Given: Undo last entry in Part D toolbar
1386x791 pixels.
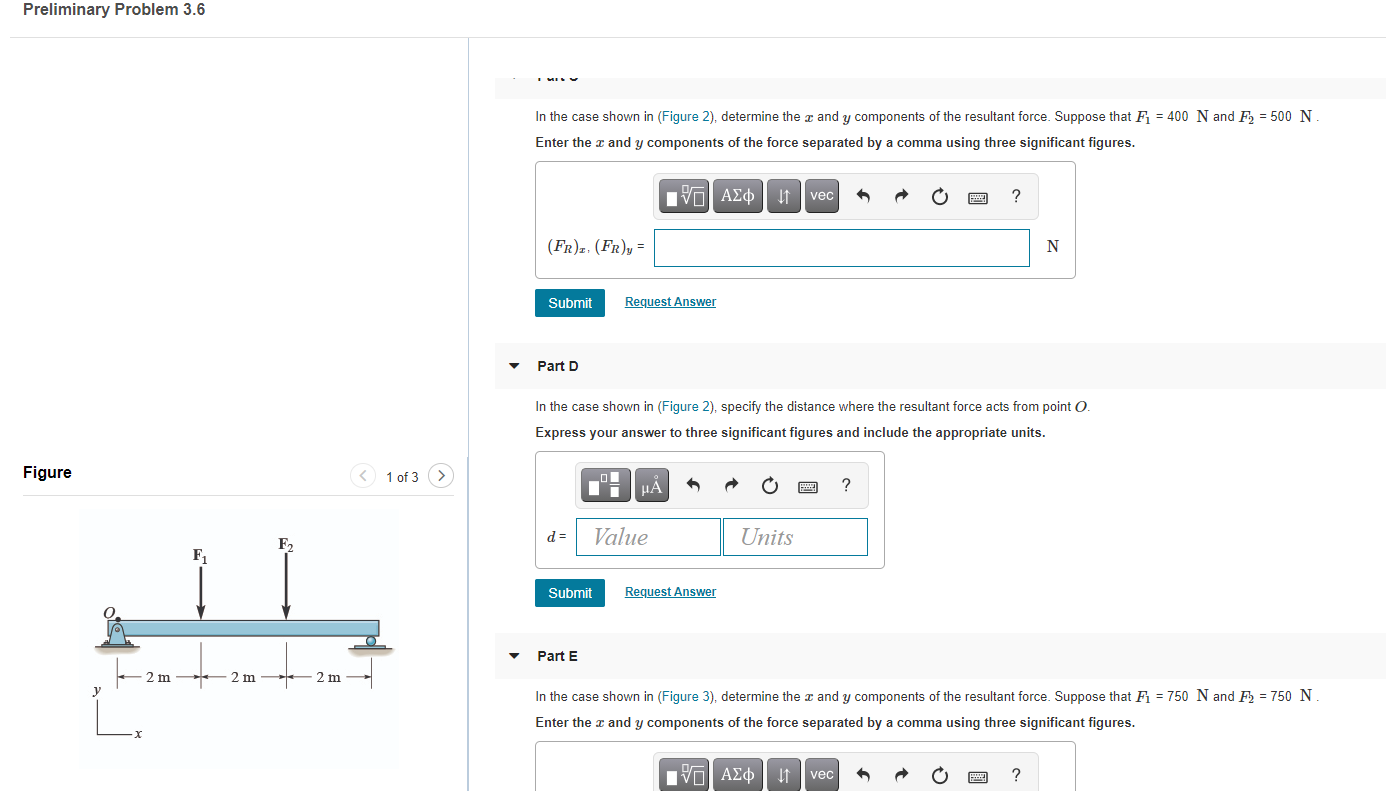Looking at the screenshot, I should pyautogui.click(x=693, y=487).
